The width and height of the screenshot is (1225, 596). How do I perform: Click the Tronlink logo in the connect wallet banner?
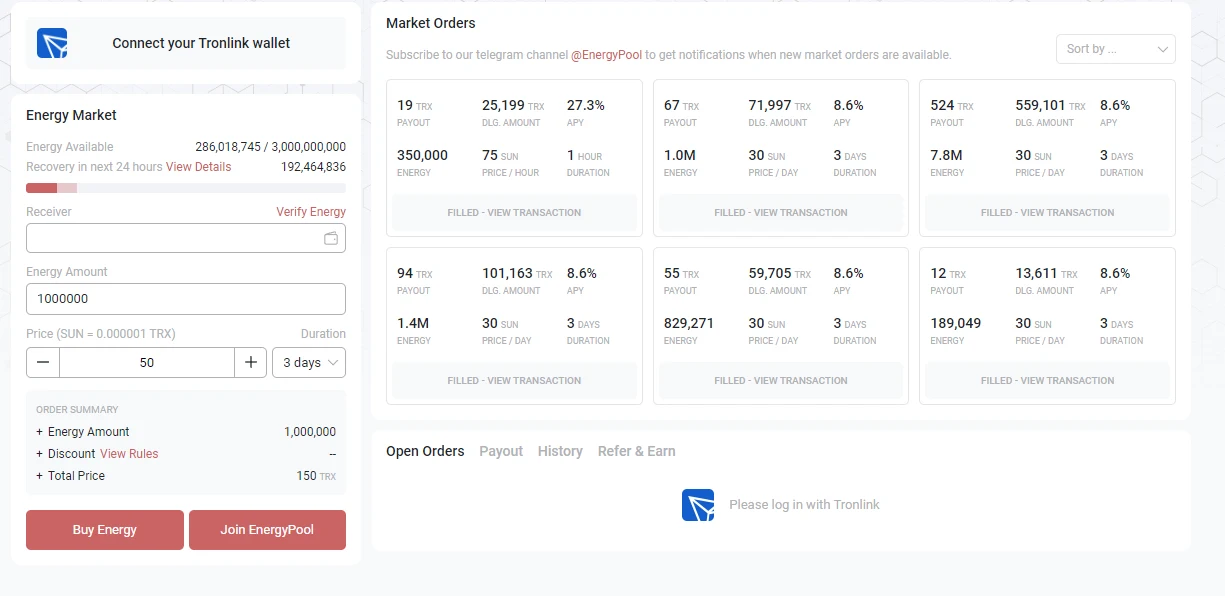coord(52,43)
